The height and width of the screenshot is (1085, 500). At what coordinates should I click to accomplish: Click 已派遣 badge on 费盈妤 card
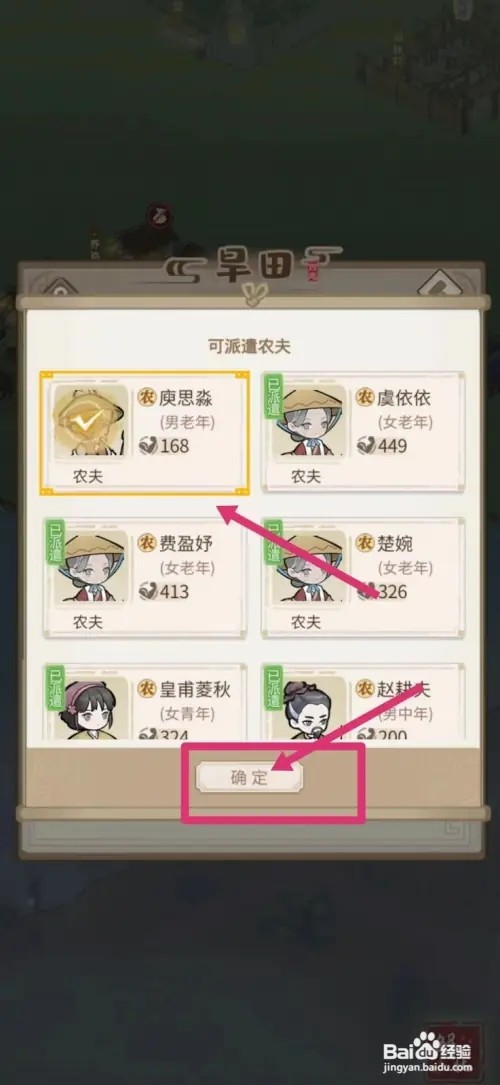pyautogui.click(x=55, y=542)
